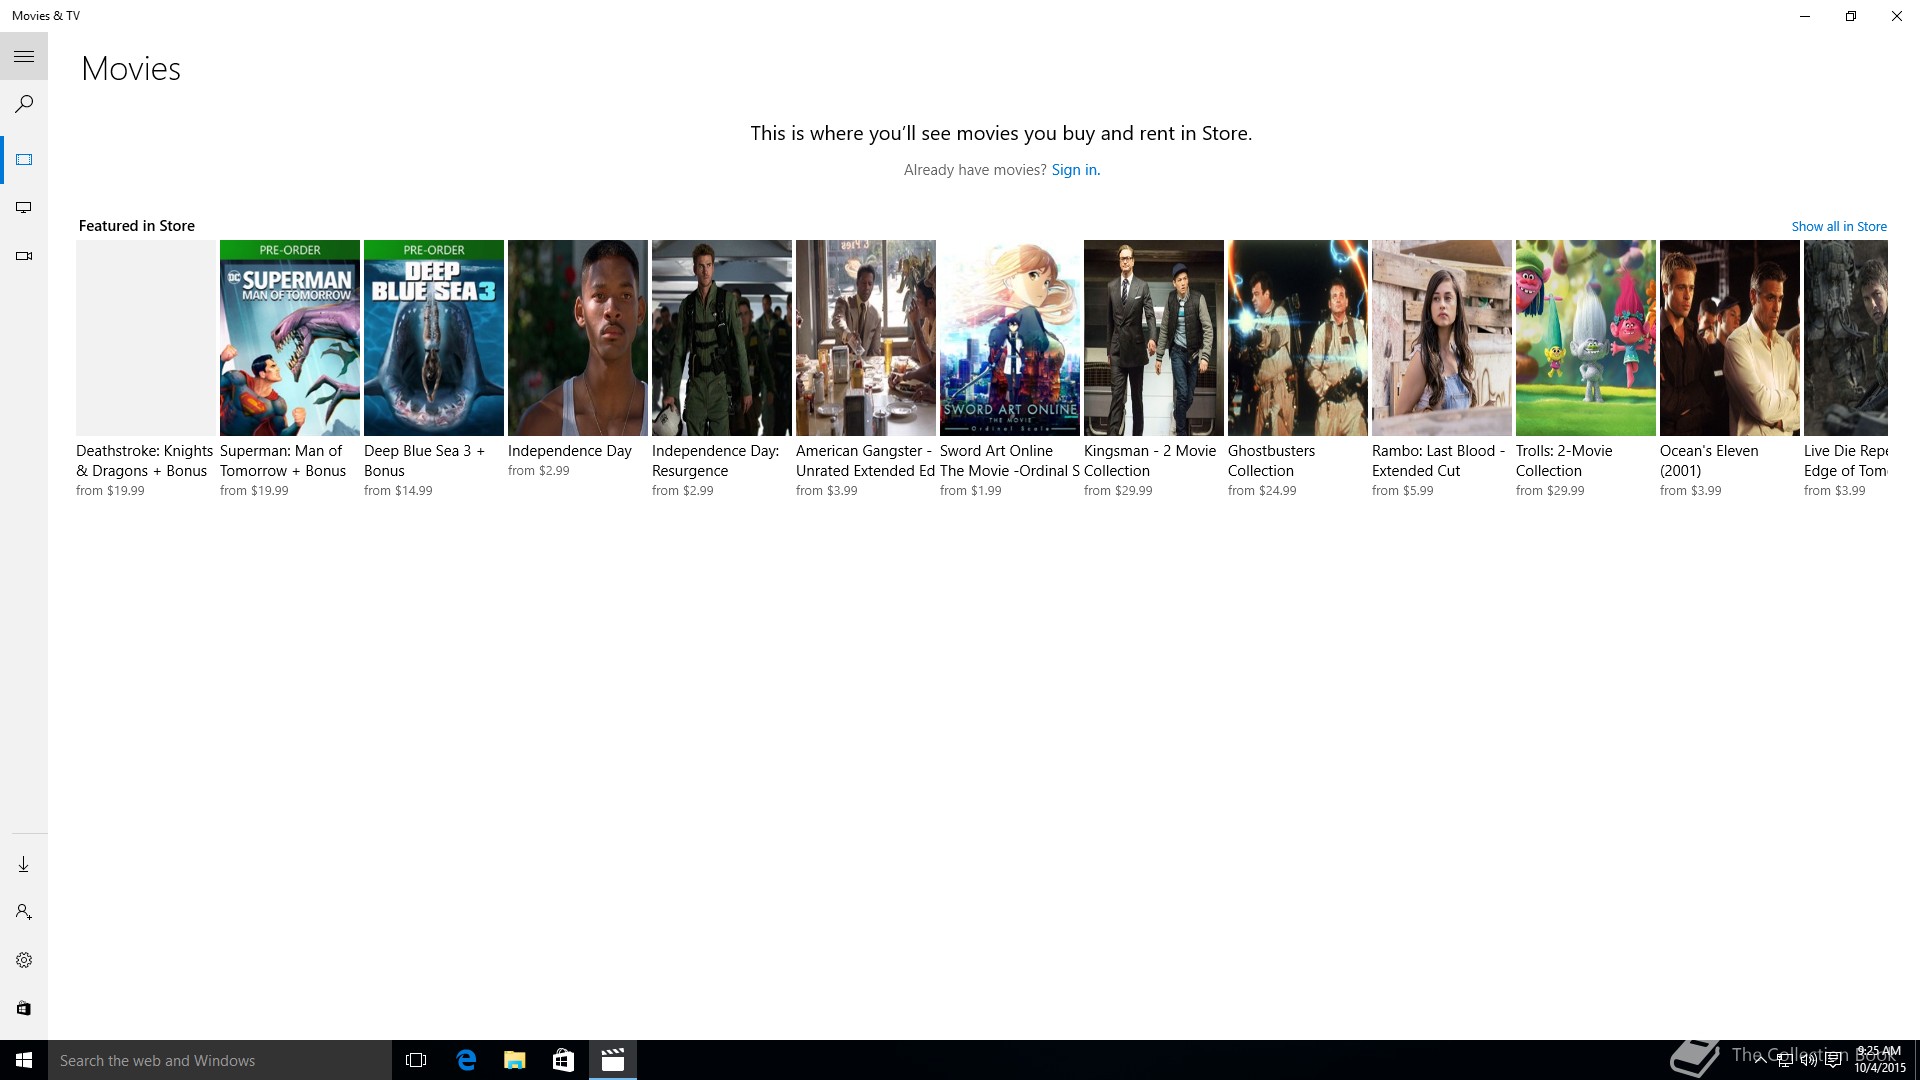Open personal Videos camera icon in sidebar

click(24, 256)
